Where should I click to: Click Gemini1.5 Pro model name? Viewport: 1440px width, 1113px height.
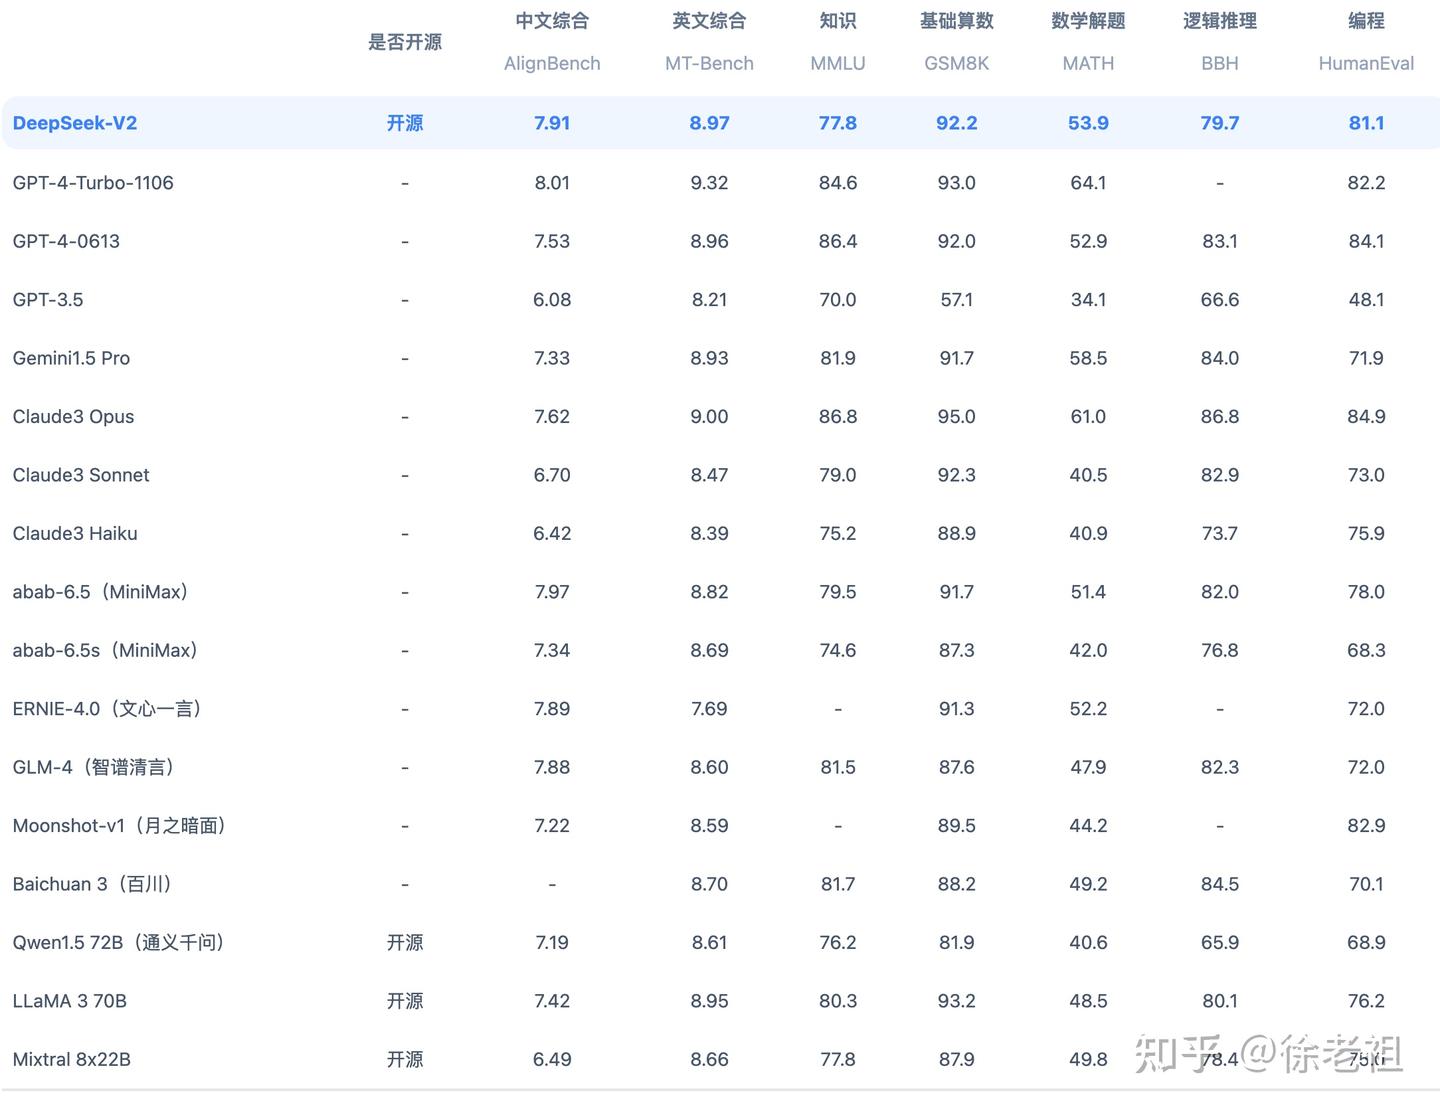pyautogui.click(x=71, y=358)
